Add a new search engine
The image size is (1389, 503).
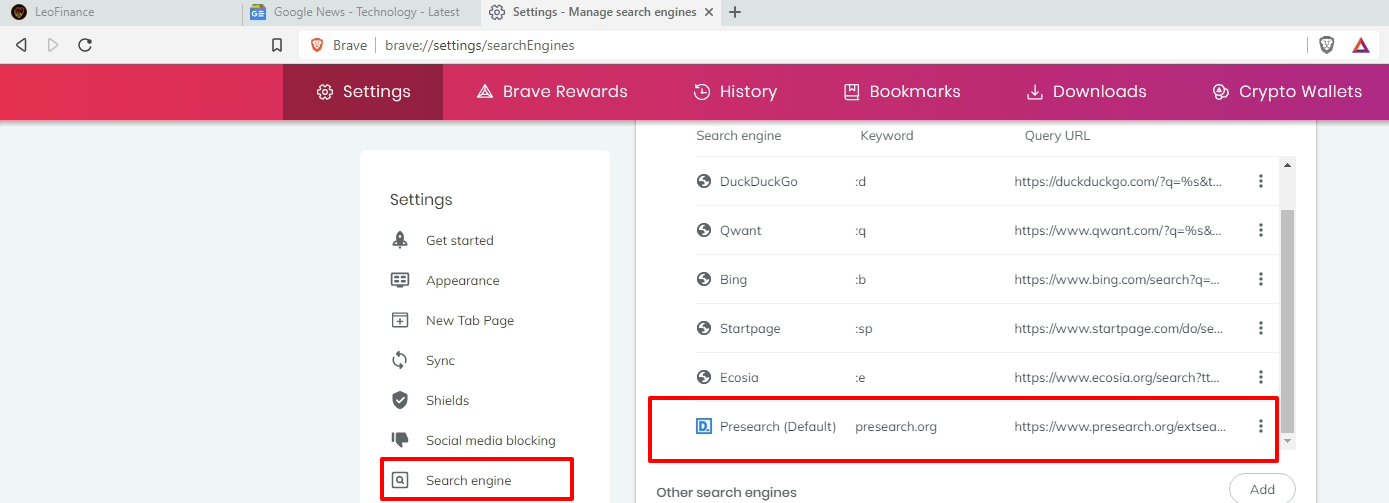pyautogui.click(x=1262, y=489)
